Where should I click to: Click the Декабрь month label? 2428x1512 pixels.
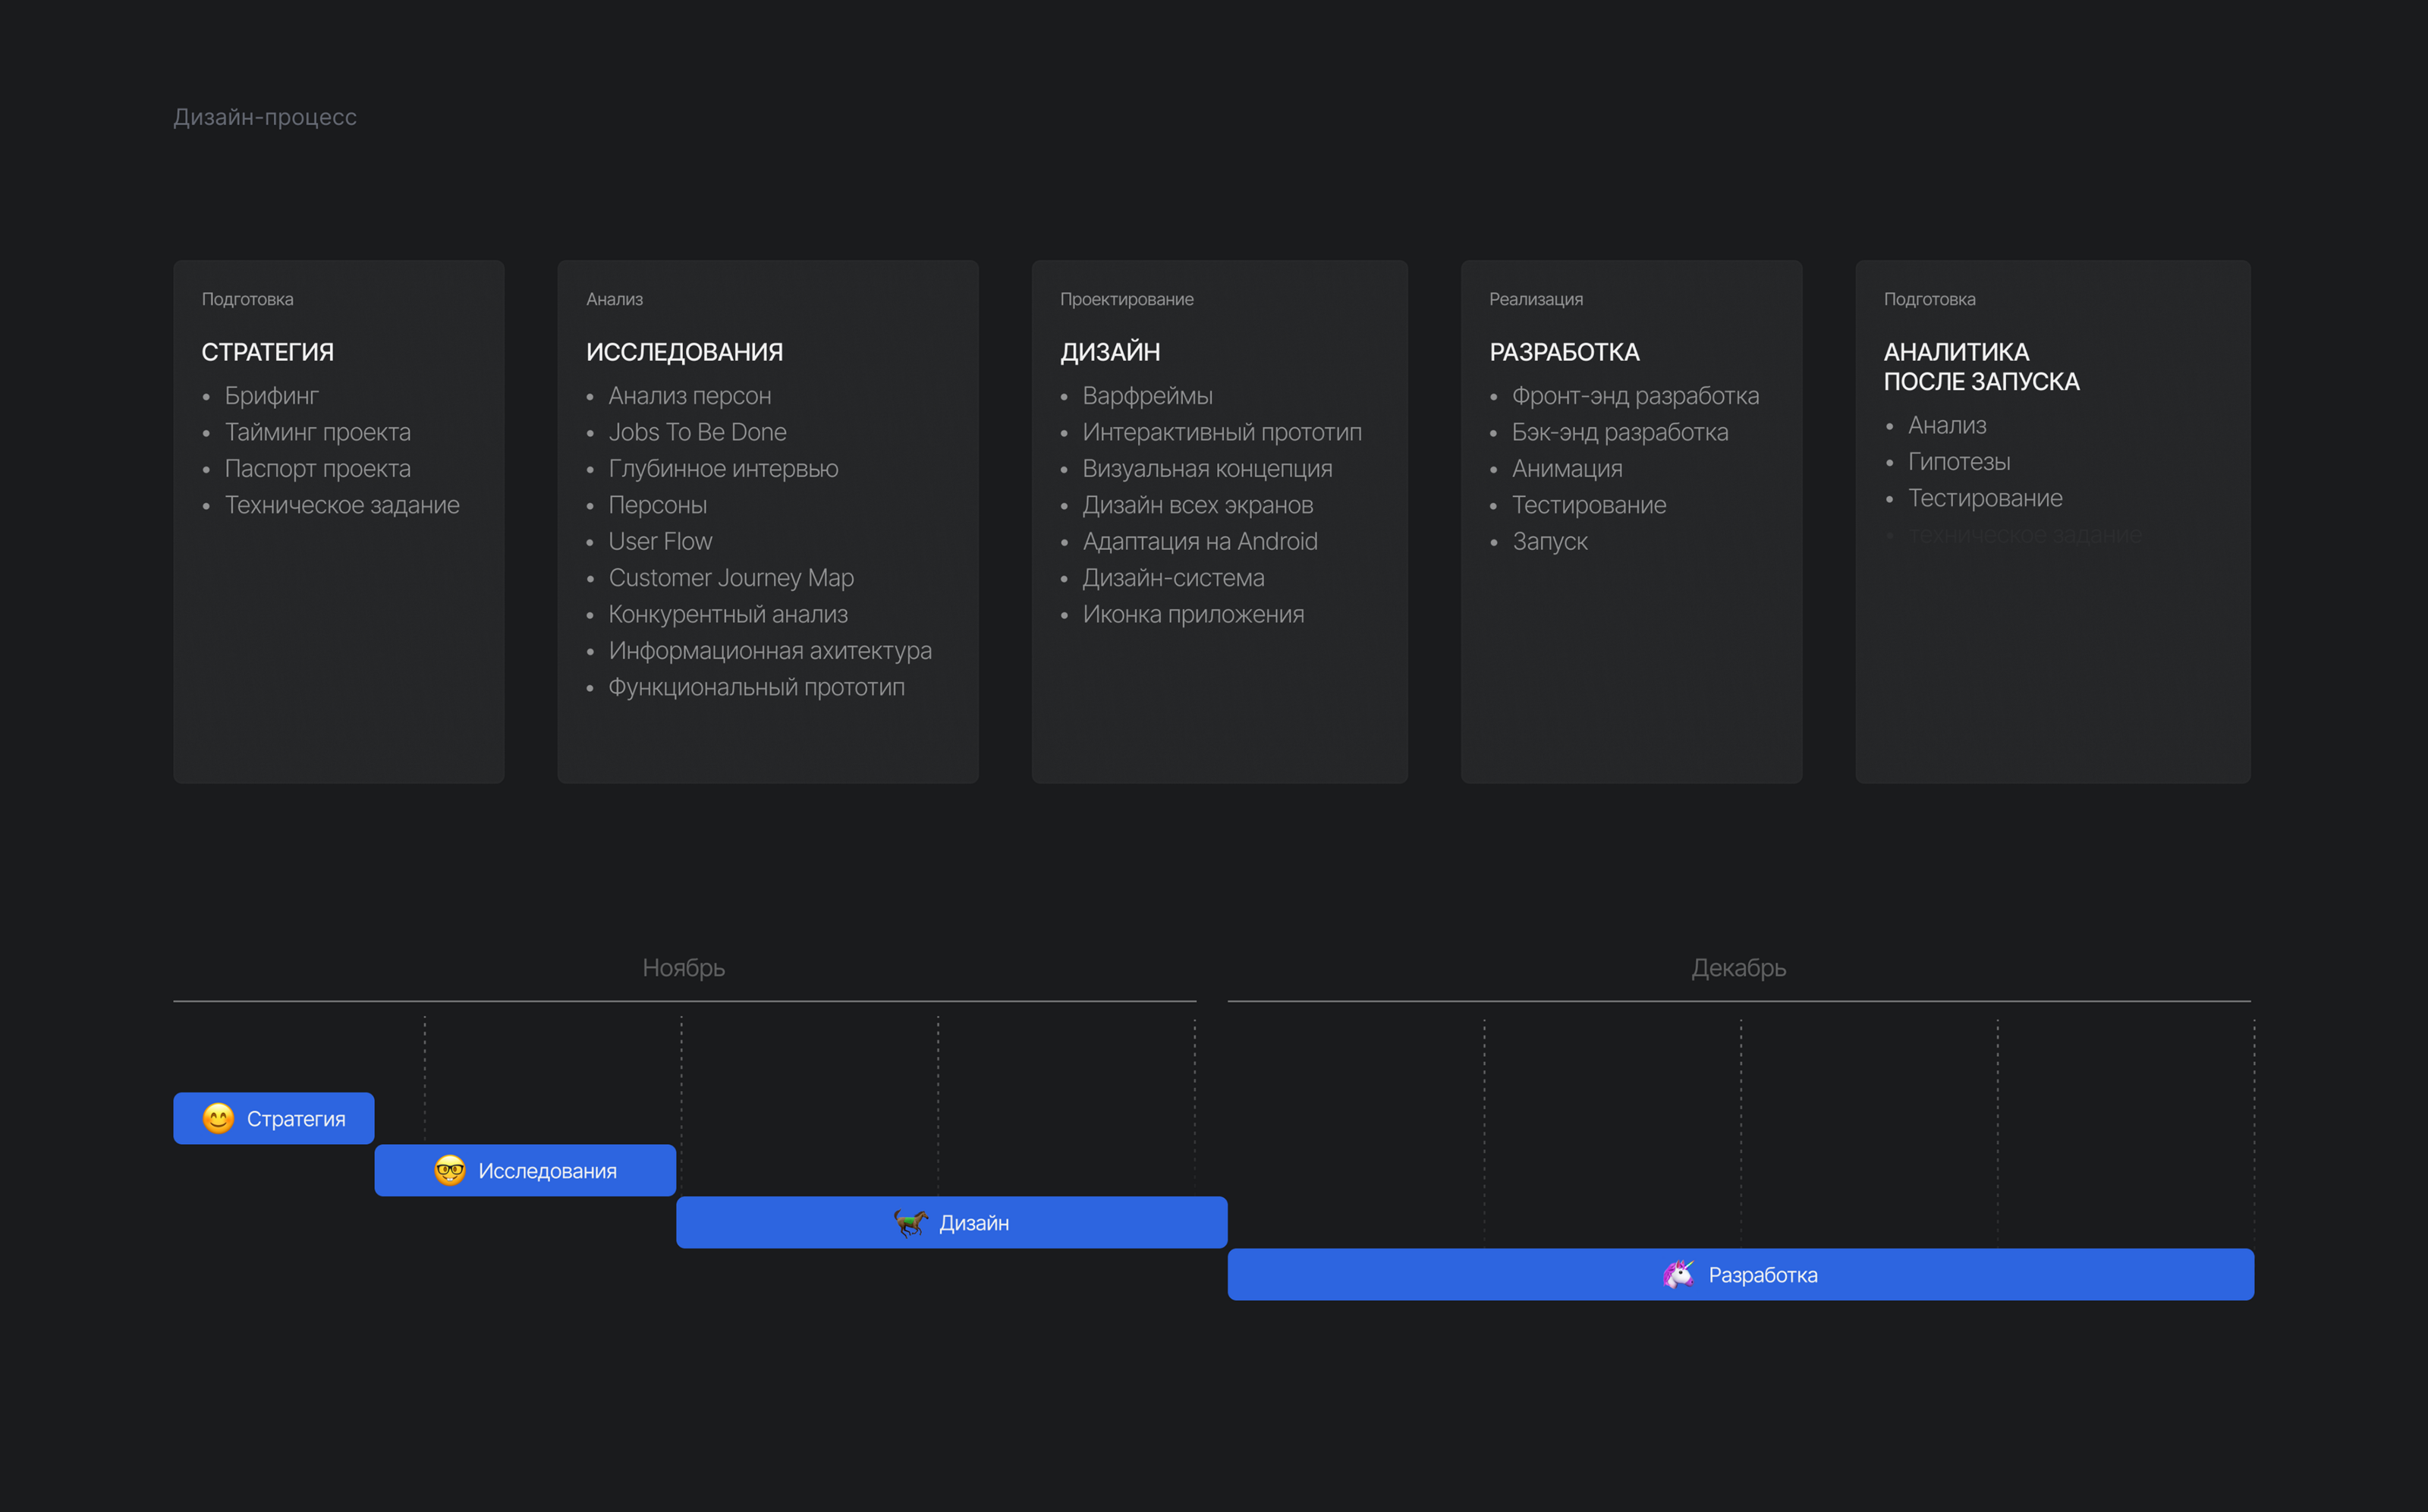[x=1738, y=968]
